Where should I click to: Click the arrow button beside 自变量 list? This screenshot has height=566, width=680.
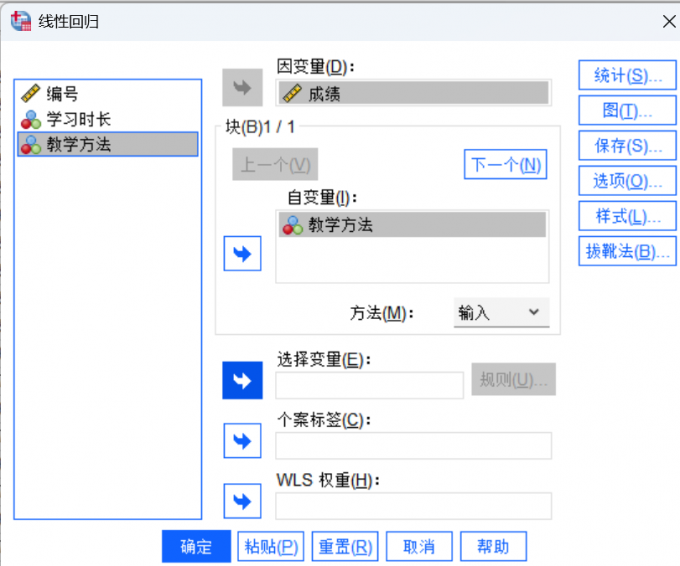pos(242,253)
